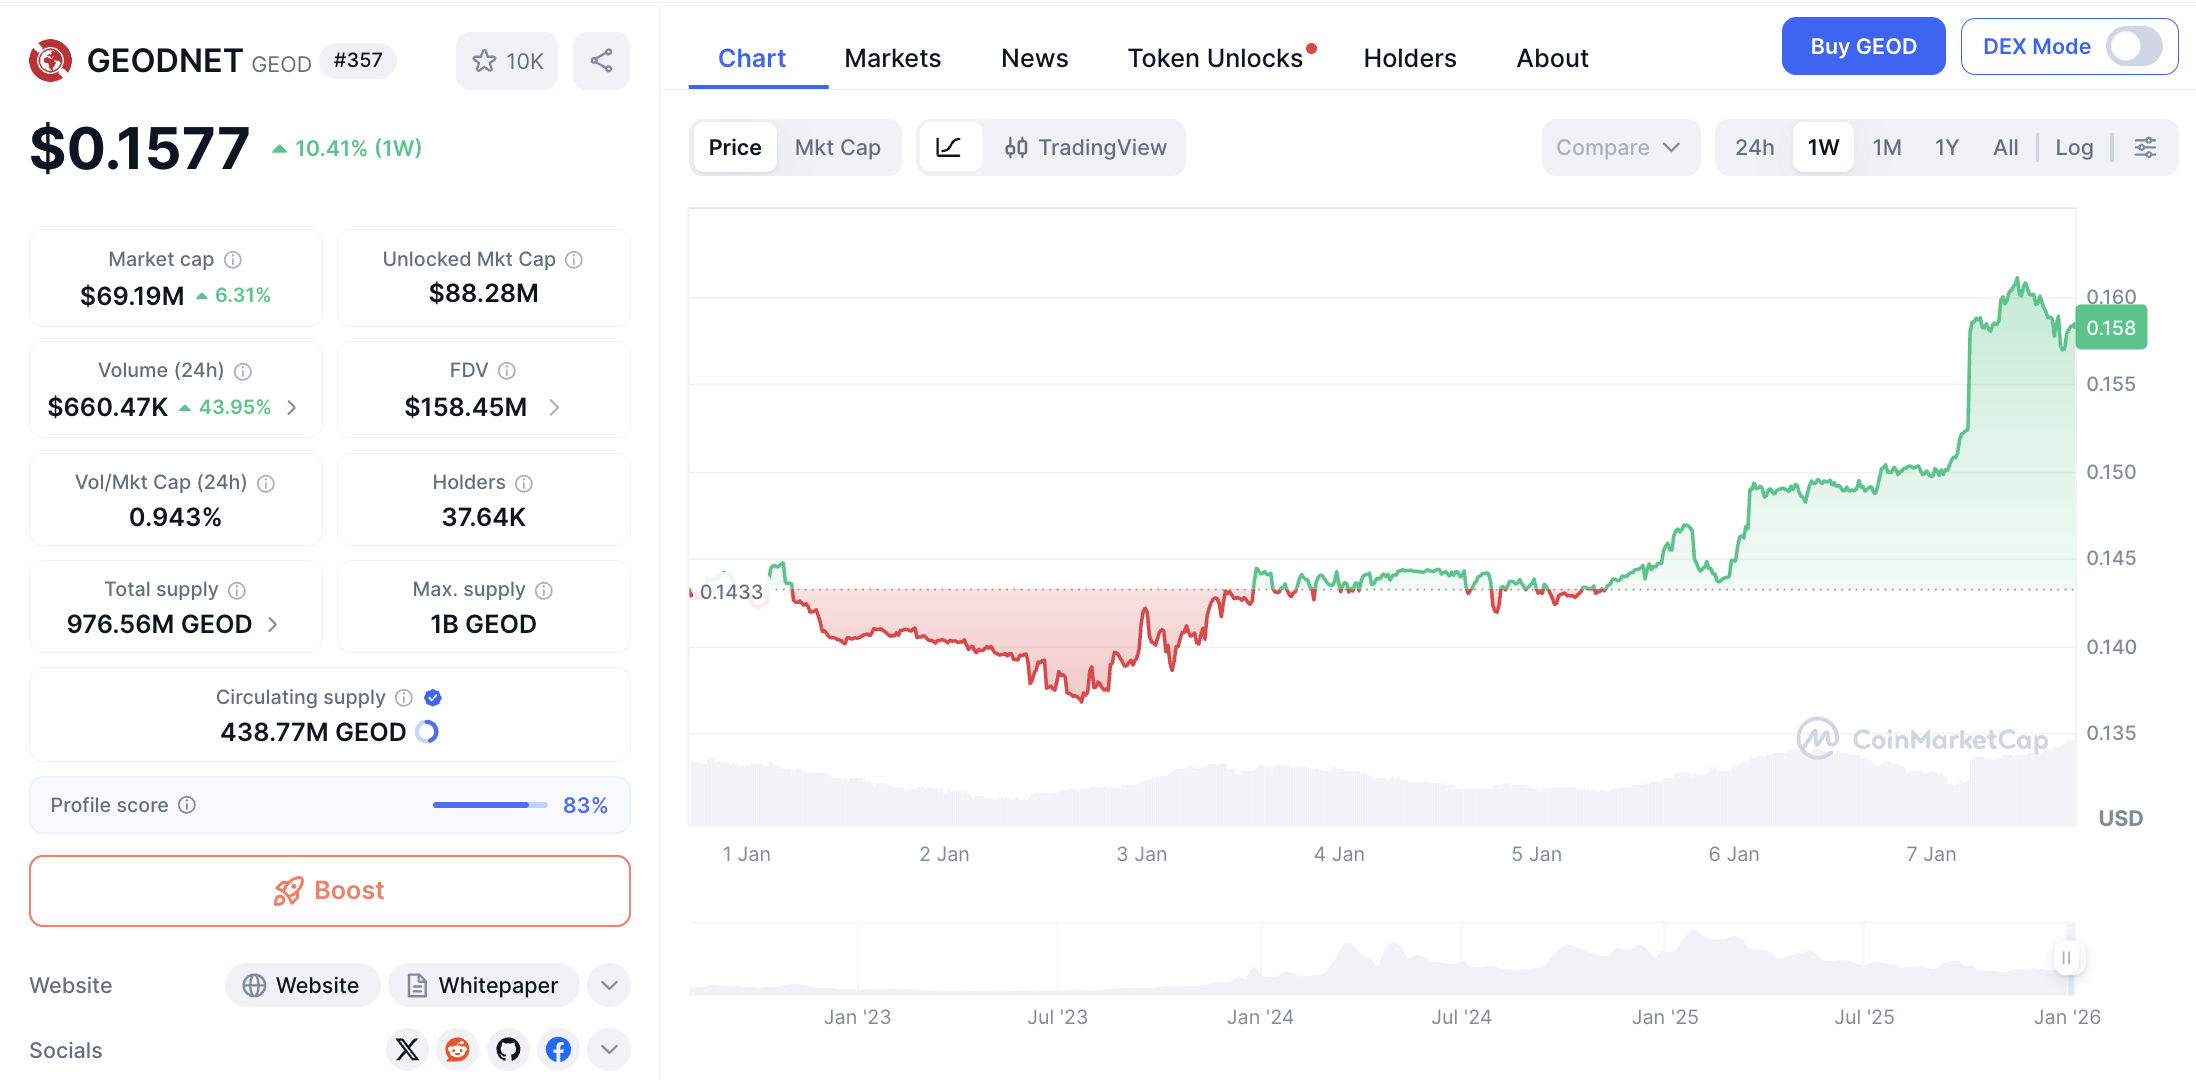Select the 1M time range
The image size is (2196, 1080).
coord(1886,148)
